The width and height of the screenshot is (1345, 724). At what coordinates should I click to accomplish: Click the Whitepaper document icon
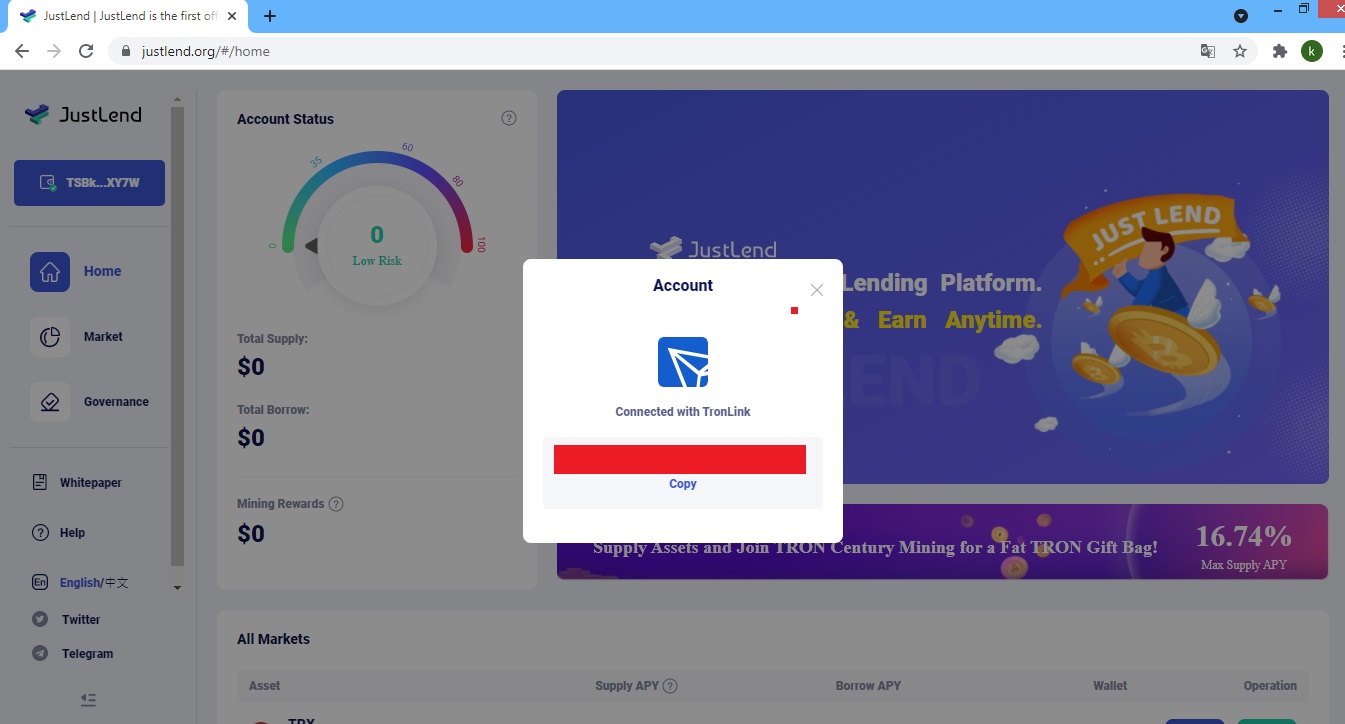40,482
